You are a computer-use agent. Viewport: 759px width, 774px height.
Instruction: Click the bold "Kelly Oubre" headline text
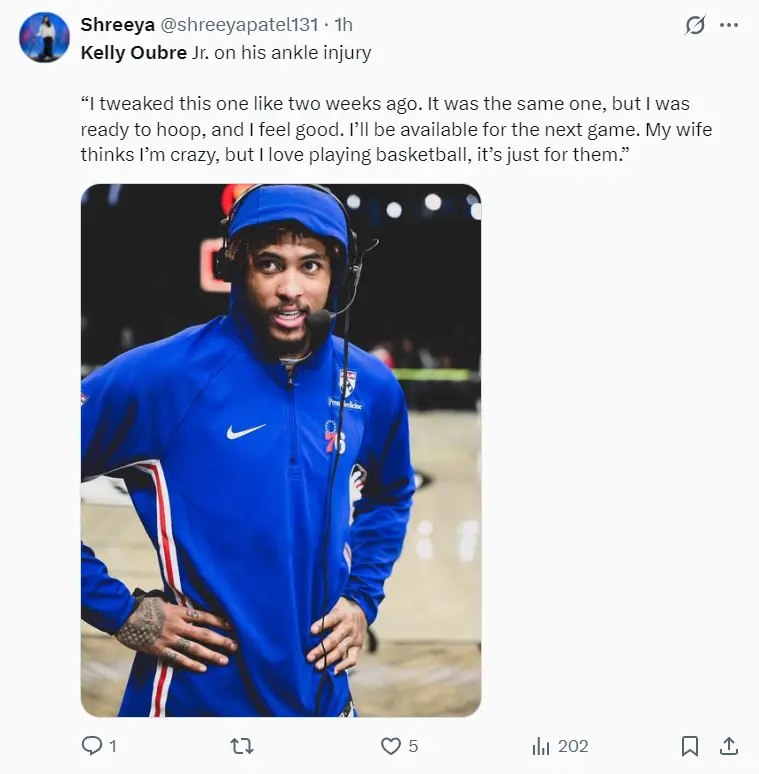[x=133, y=53]
